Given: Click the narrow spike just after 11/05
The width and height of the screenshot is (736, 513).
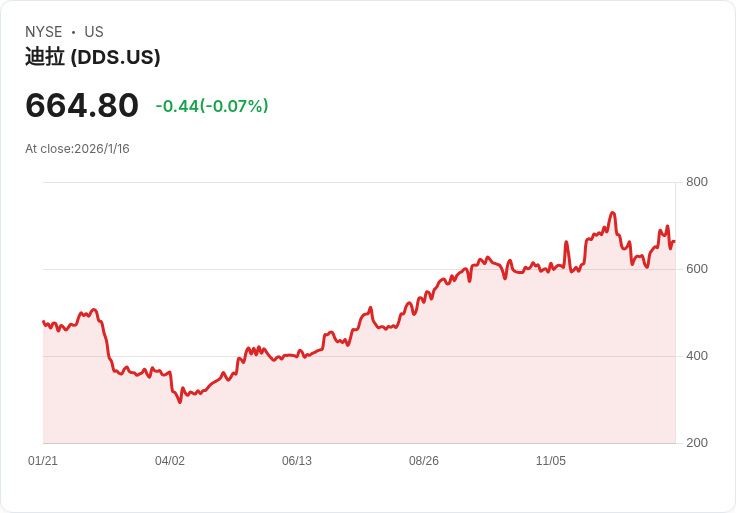Looking at the screenshot, I should (x=566, y=242).
